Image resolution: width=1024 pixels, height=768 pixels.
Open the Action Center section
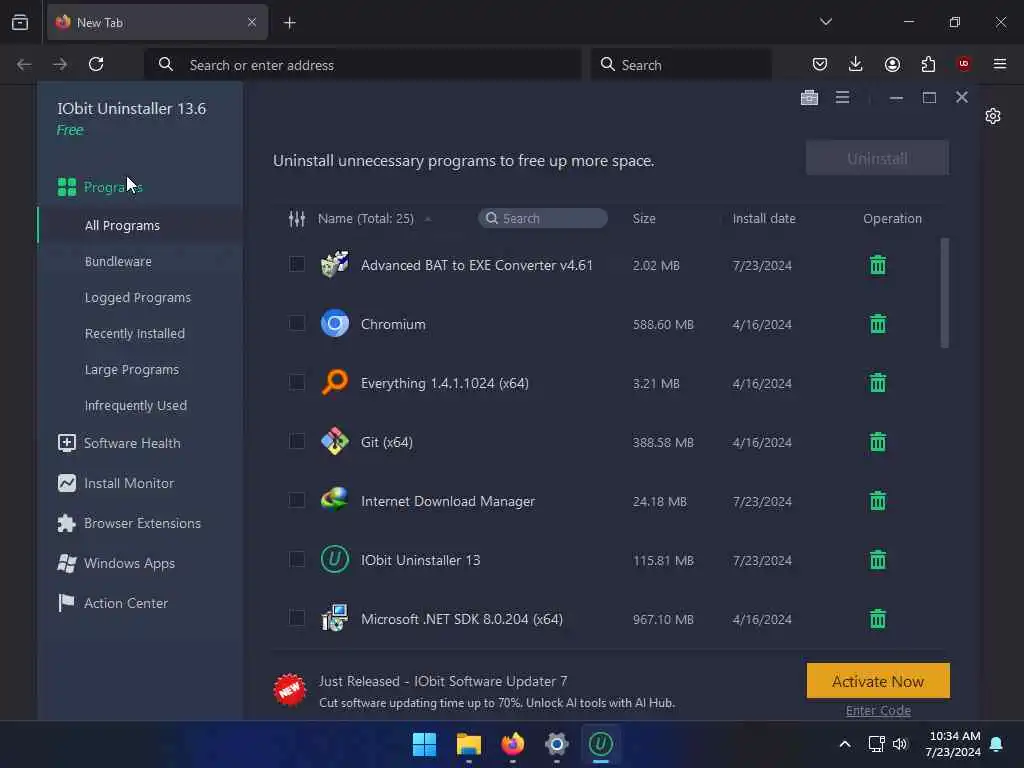coord(112,603)
